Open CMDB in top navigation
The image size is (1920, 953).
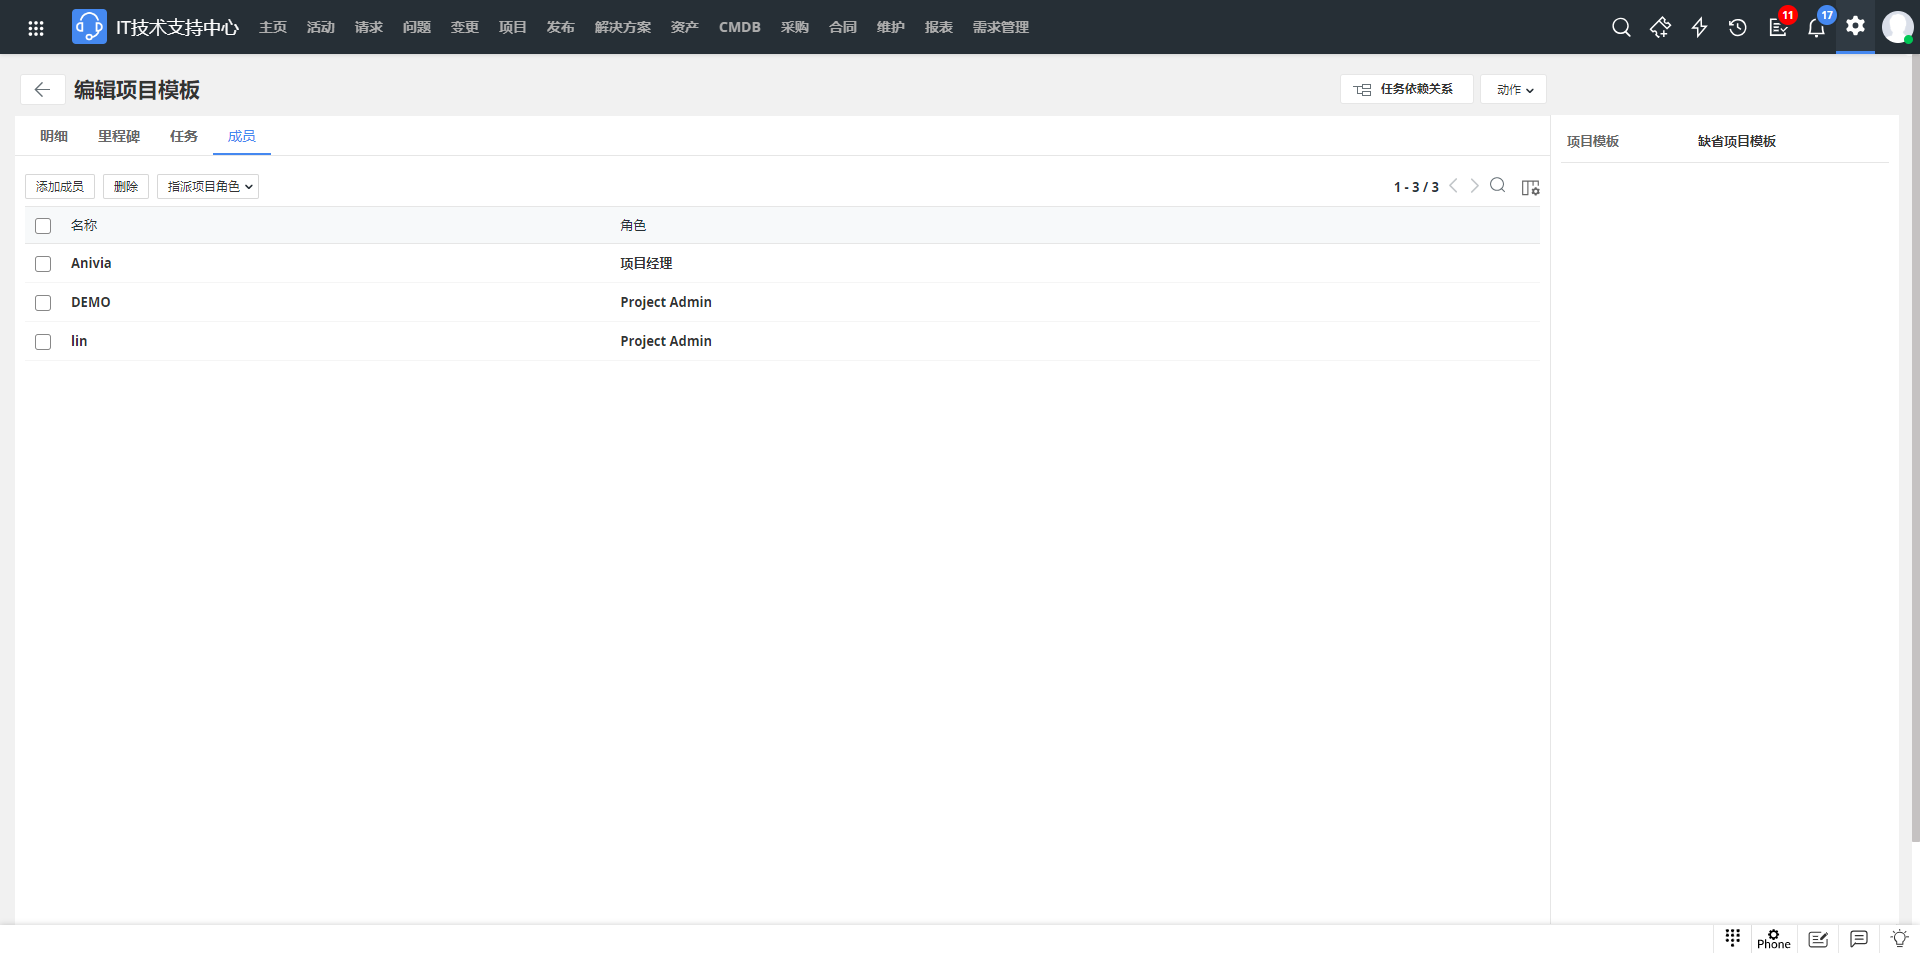click(740, 27)
